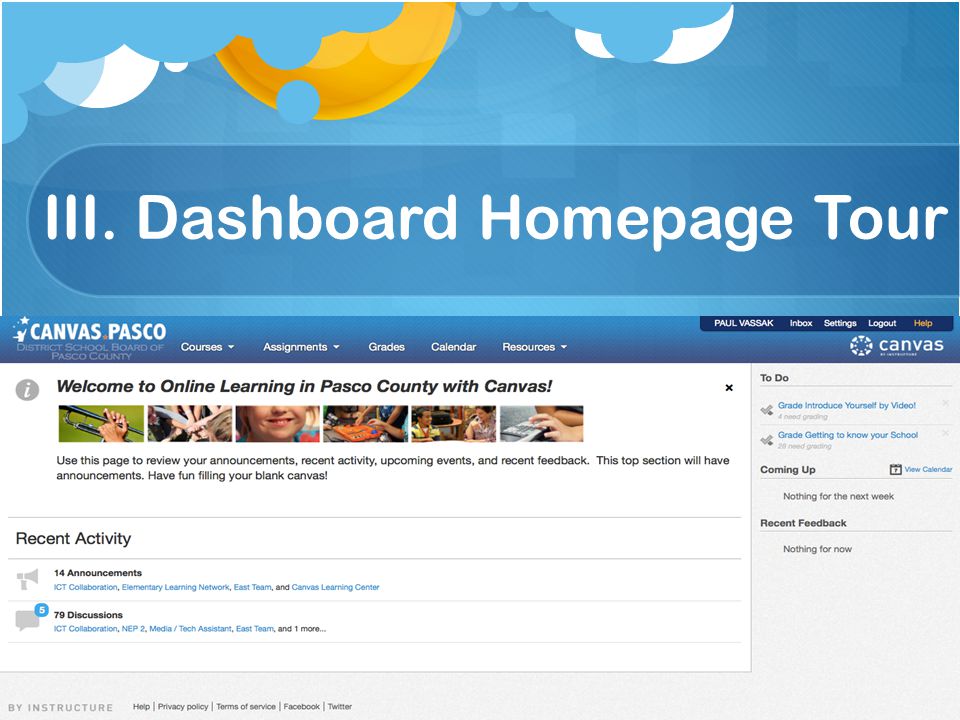Open the Privacy policy footer link
960x720 pixels.
tap(183, 707)
